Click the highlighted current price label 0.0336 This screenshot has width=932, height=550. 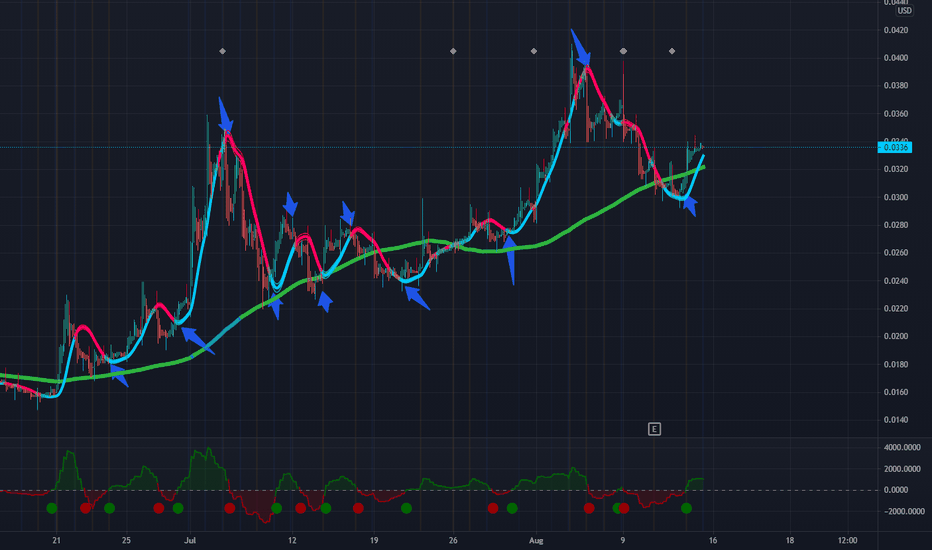point(895,147)
